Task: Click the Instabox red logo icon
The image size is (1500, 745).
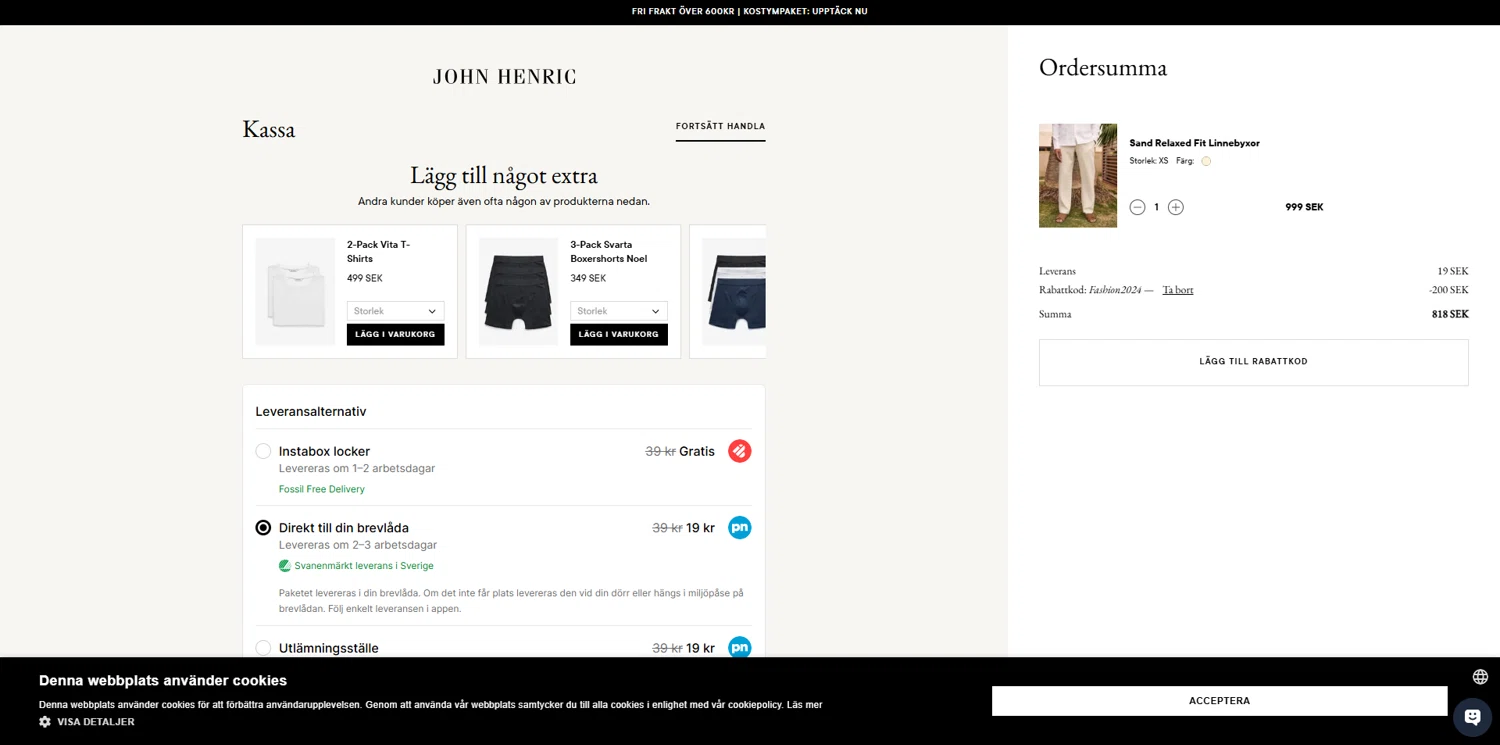Action: pos(739,451)
